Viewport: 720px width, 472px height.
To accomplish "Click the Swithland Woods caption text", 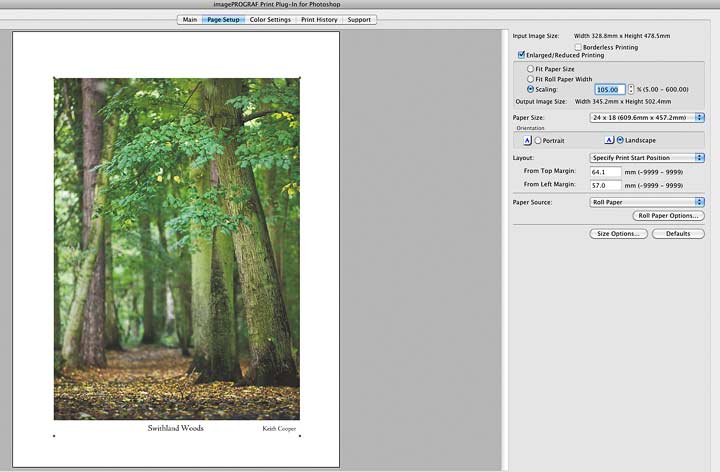I will (x=175, y=428).
